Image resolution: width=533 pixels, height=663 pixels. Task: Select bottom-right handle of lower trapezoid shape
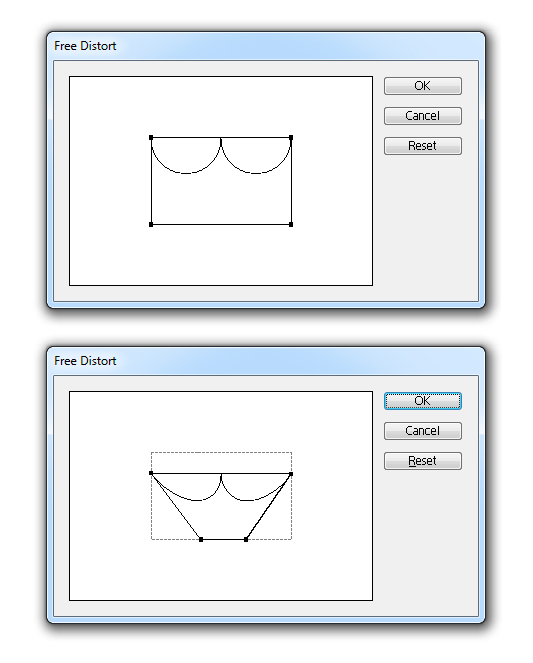(246, 540)
